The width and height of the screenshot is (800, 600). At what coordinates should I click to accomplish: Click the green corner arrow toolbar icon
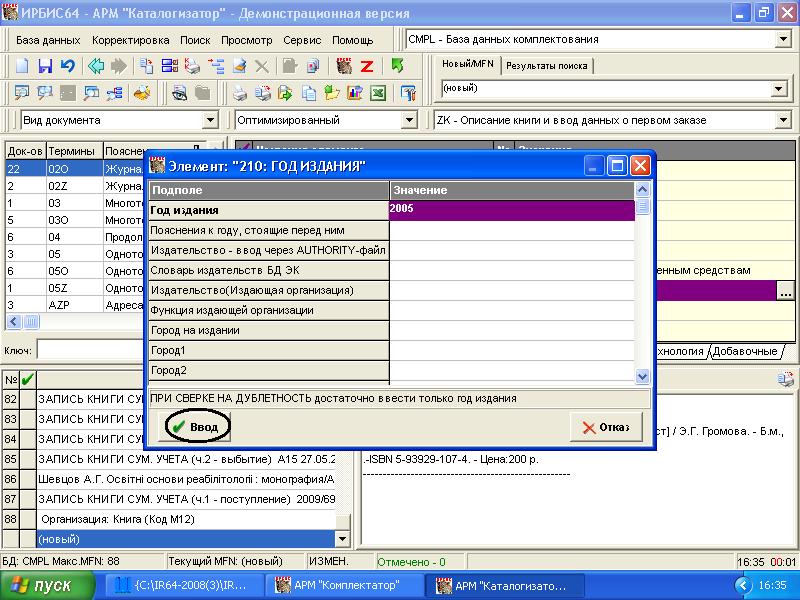coord(398,66)
